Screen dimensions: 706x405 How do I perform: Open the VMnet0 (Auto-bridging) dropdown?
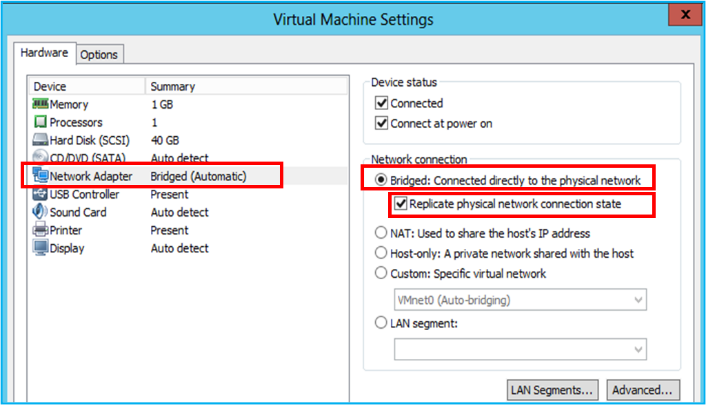pyautogui.click(x=520, y=299)
